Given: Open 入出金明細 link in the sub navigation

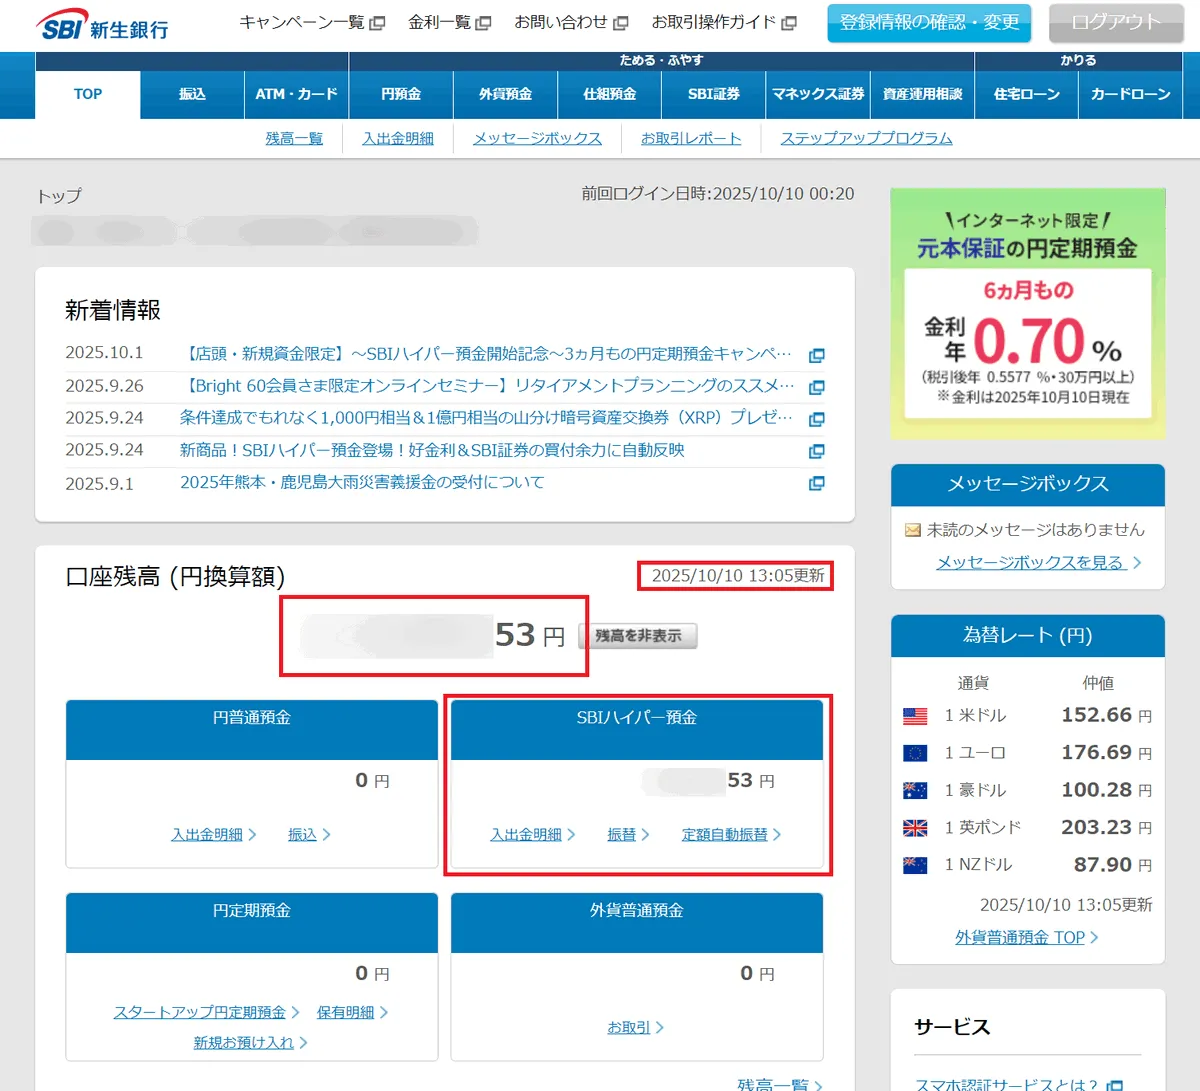Looking at the screenshot, I should tap(398, 138).
